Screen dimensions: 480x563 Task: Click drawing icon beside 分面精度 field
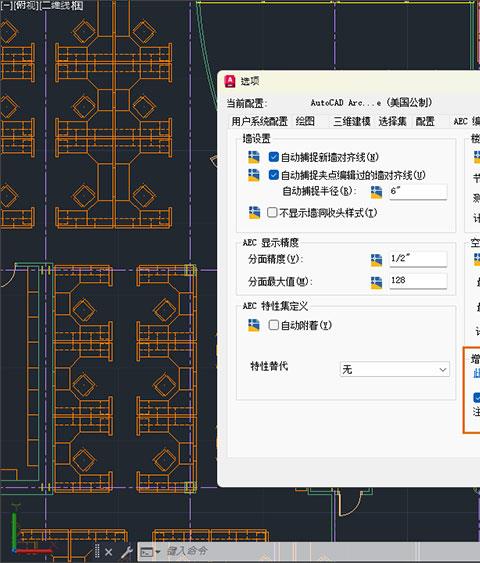pos(376,260)
